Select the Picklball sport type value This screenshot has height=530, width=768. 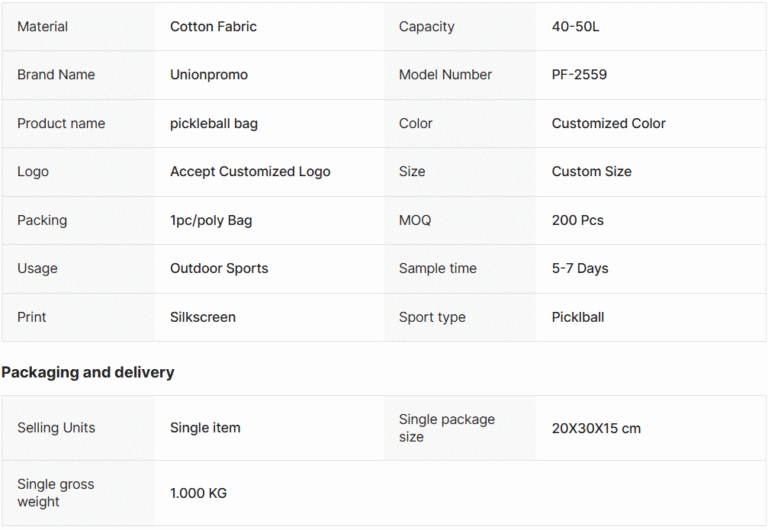point(577,317)
